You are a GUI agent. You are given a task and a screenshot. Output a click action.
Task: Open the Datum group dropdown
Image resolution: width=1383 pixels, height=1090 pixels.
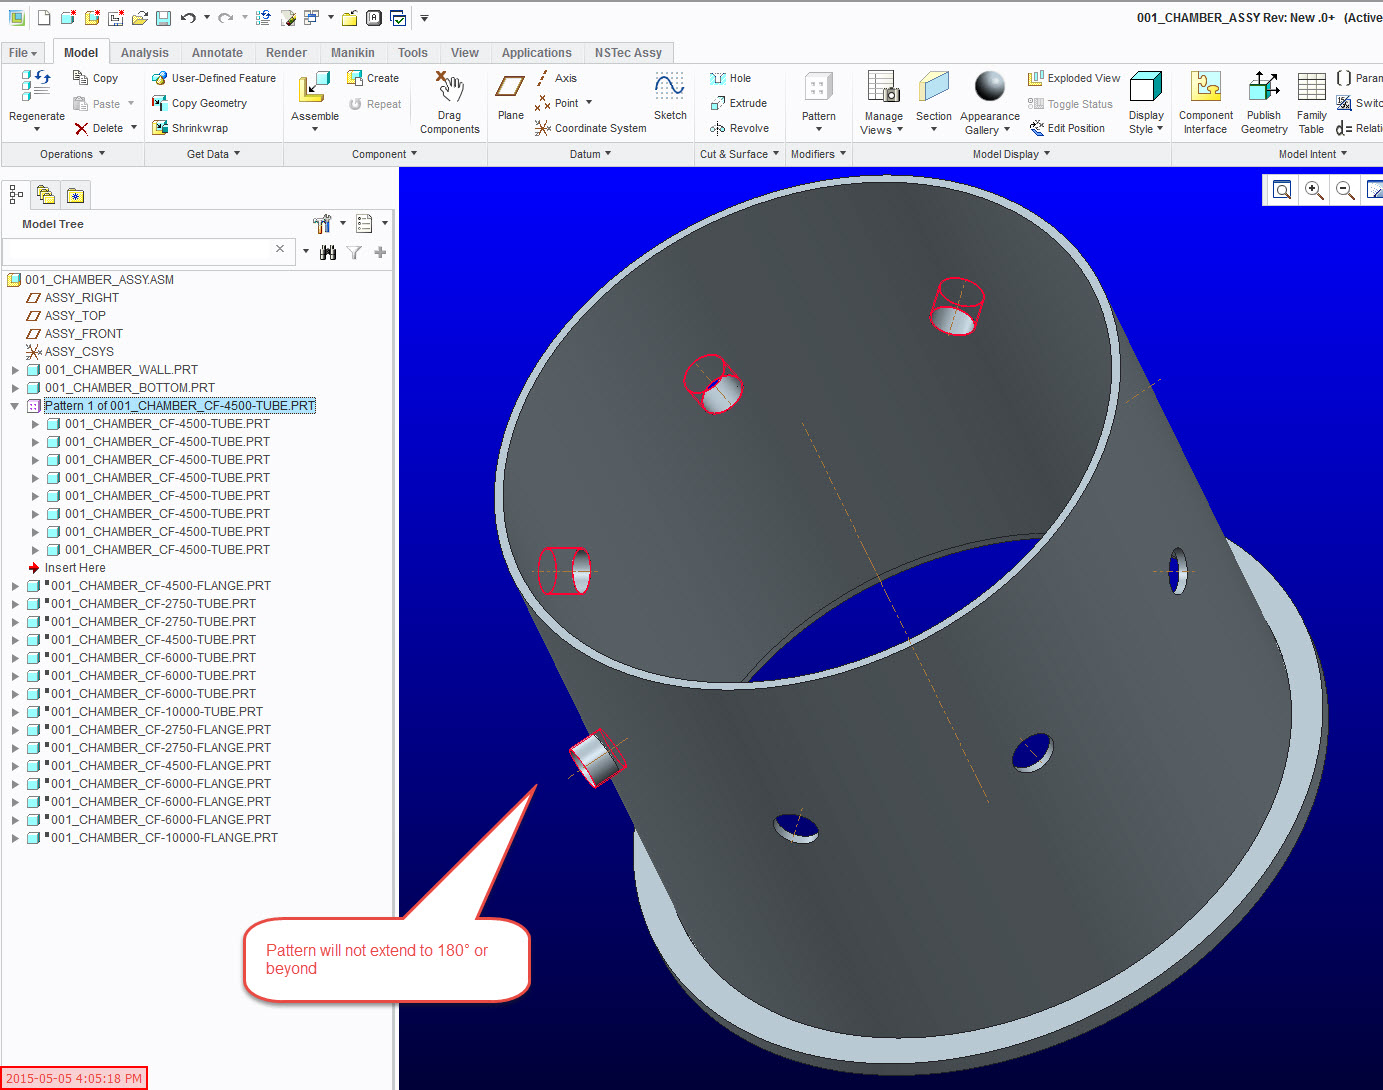(590, 154)
